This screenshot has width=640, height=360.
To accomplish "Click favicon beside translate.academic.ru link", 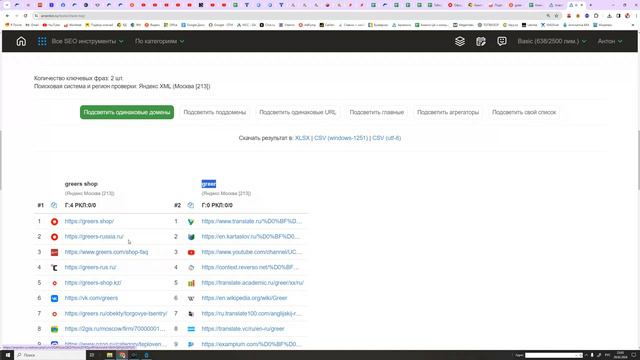I will point(191,283).
